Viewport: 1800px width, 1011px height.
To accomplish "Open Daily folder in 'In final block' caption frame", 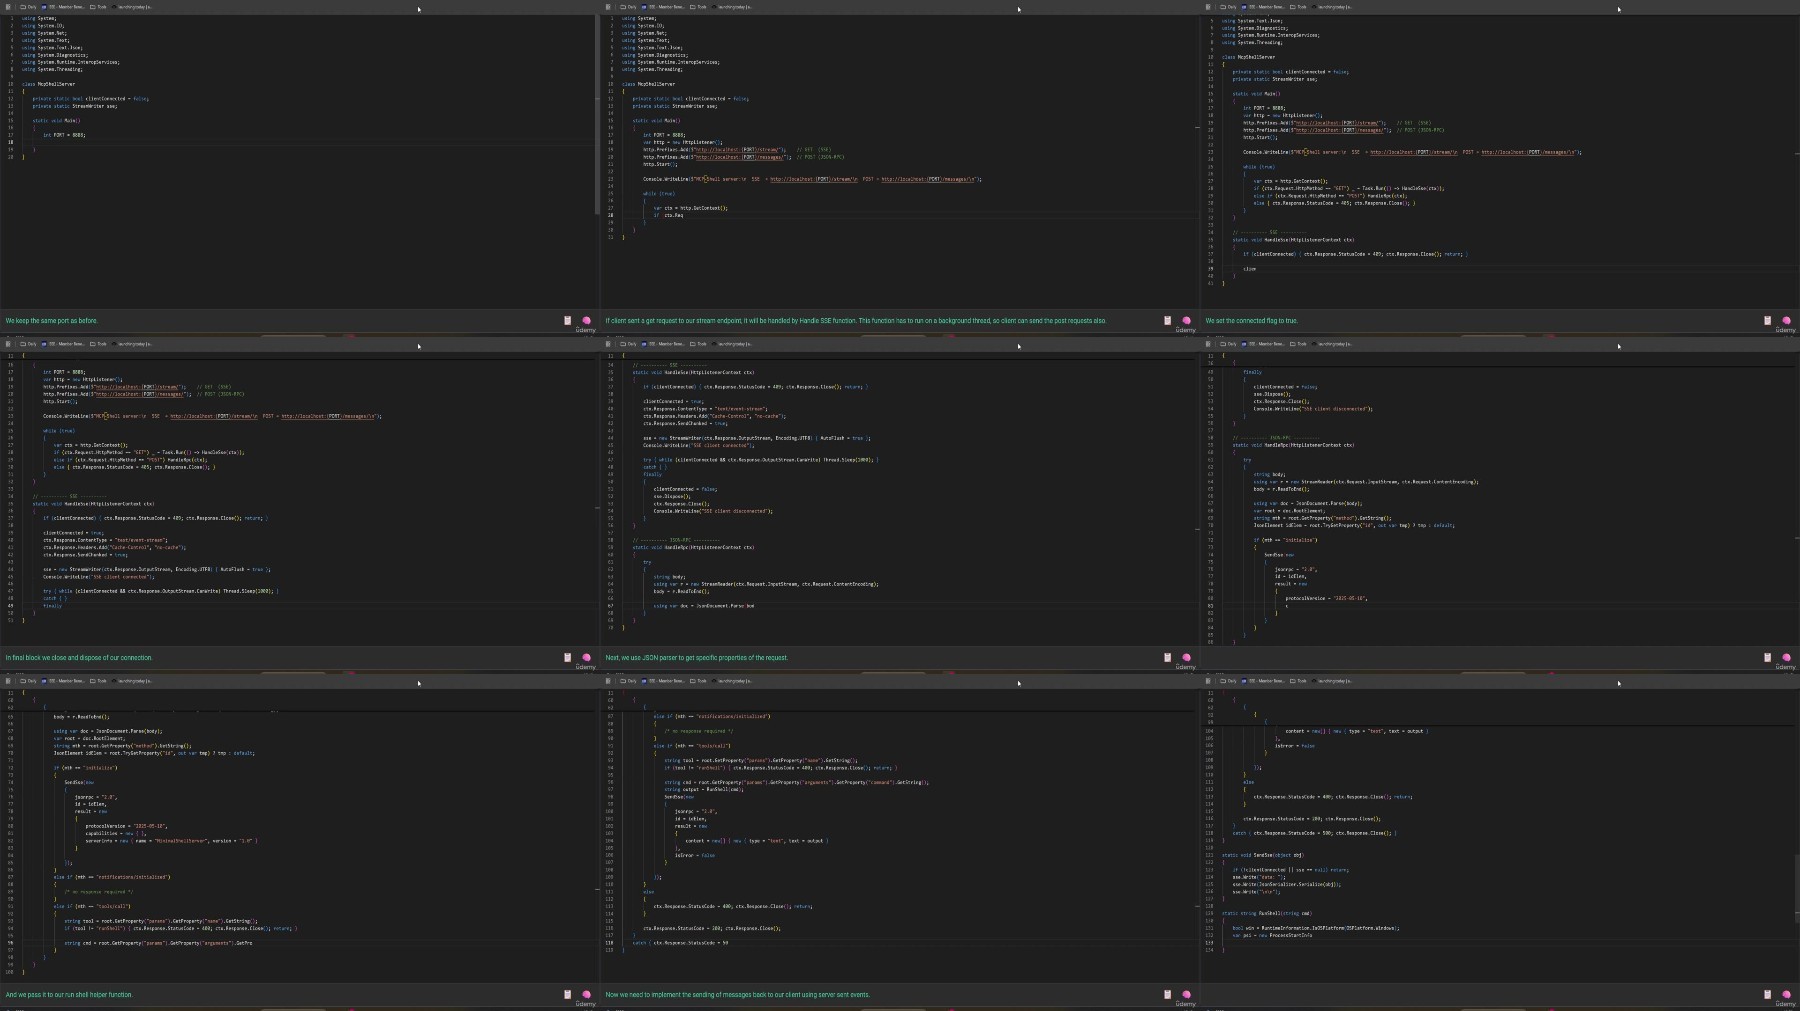I will 29,344.
